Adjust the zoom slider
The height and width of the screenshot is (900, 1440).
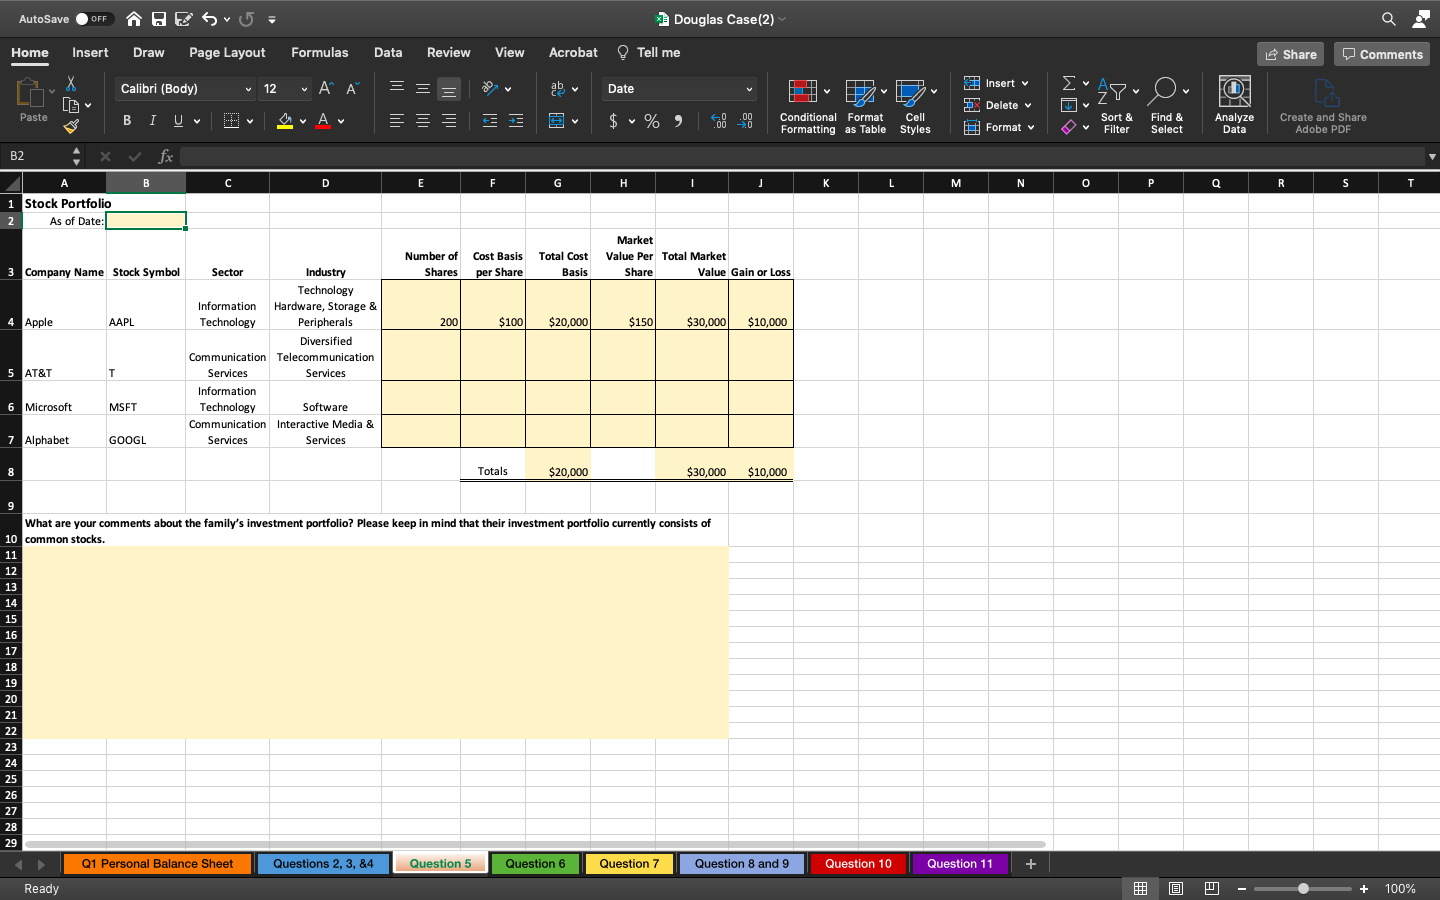pos(1303,888)
